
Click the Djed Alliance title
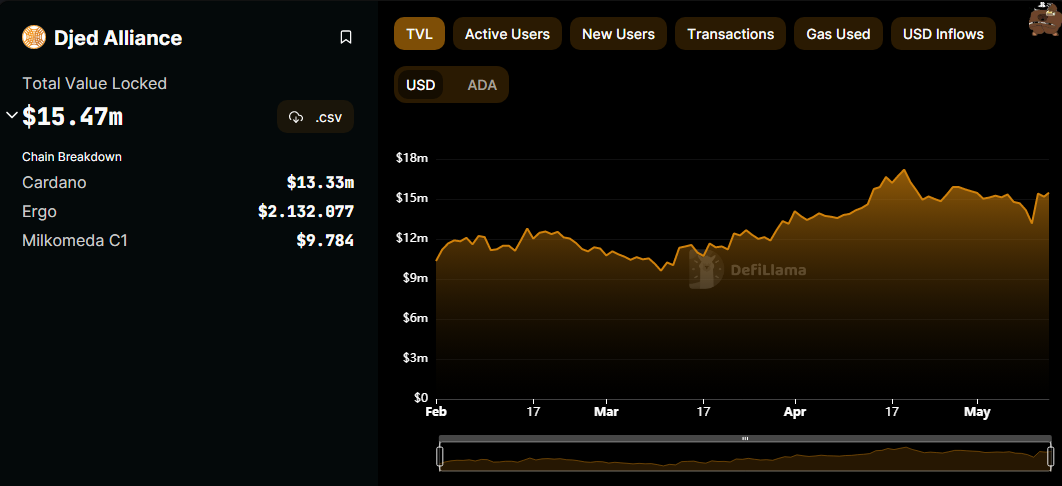click(118, 38)
